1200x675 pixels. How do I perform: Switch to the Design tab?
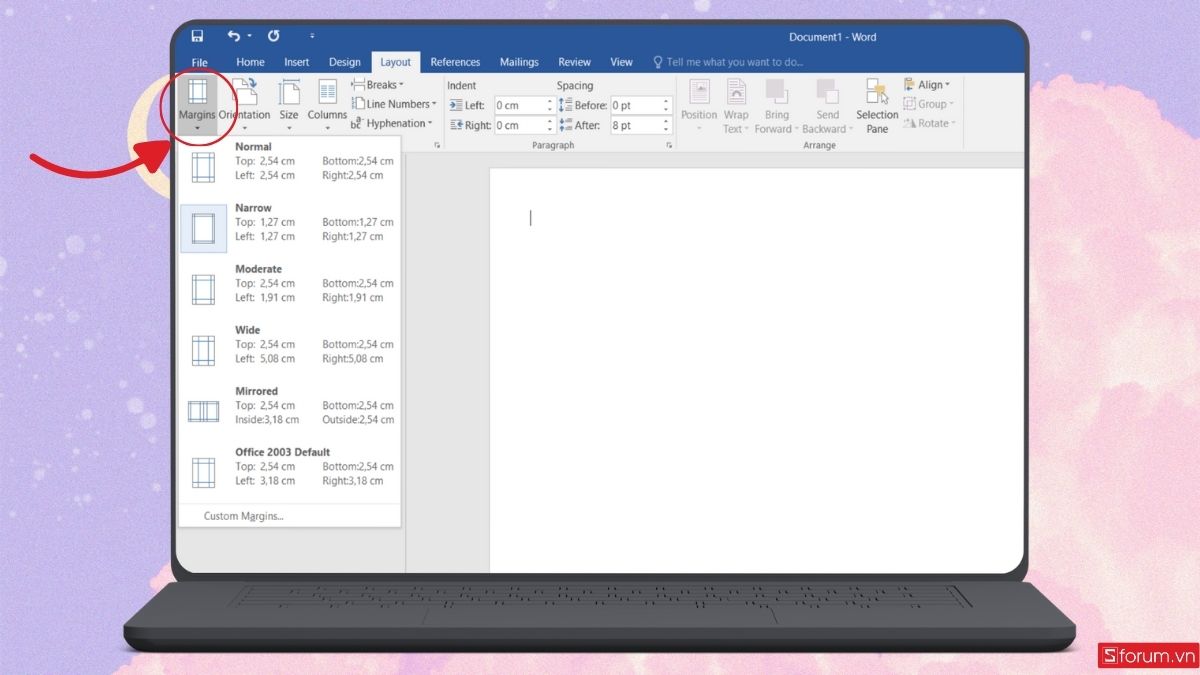coord(345,62)
